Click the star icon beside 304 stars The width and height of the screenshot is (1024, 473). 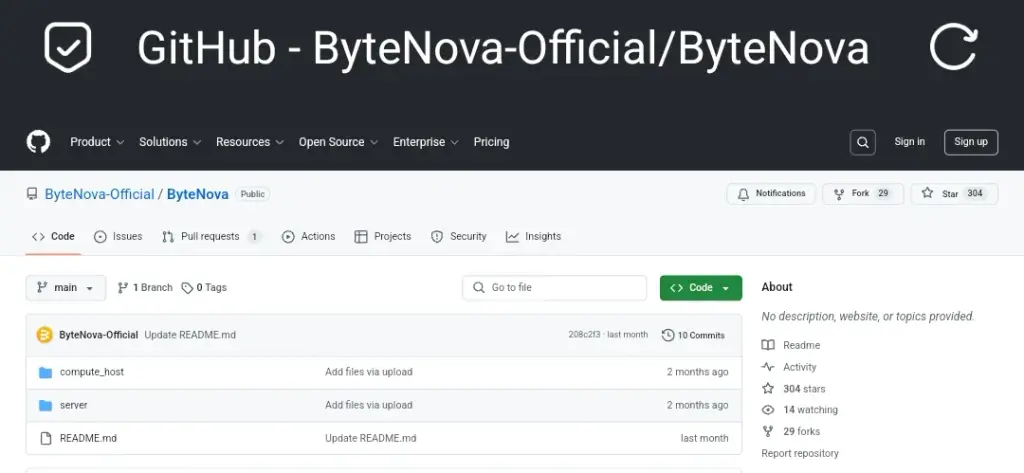pos(768,389)
